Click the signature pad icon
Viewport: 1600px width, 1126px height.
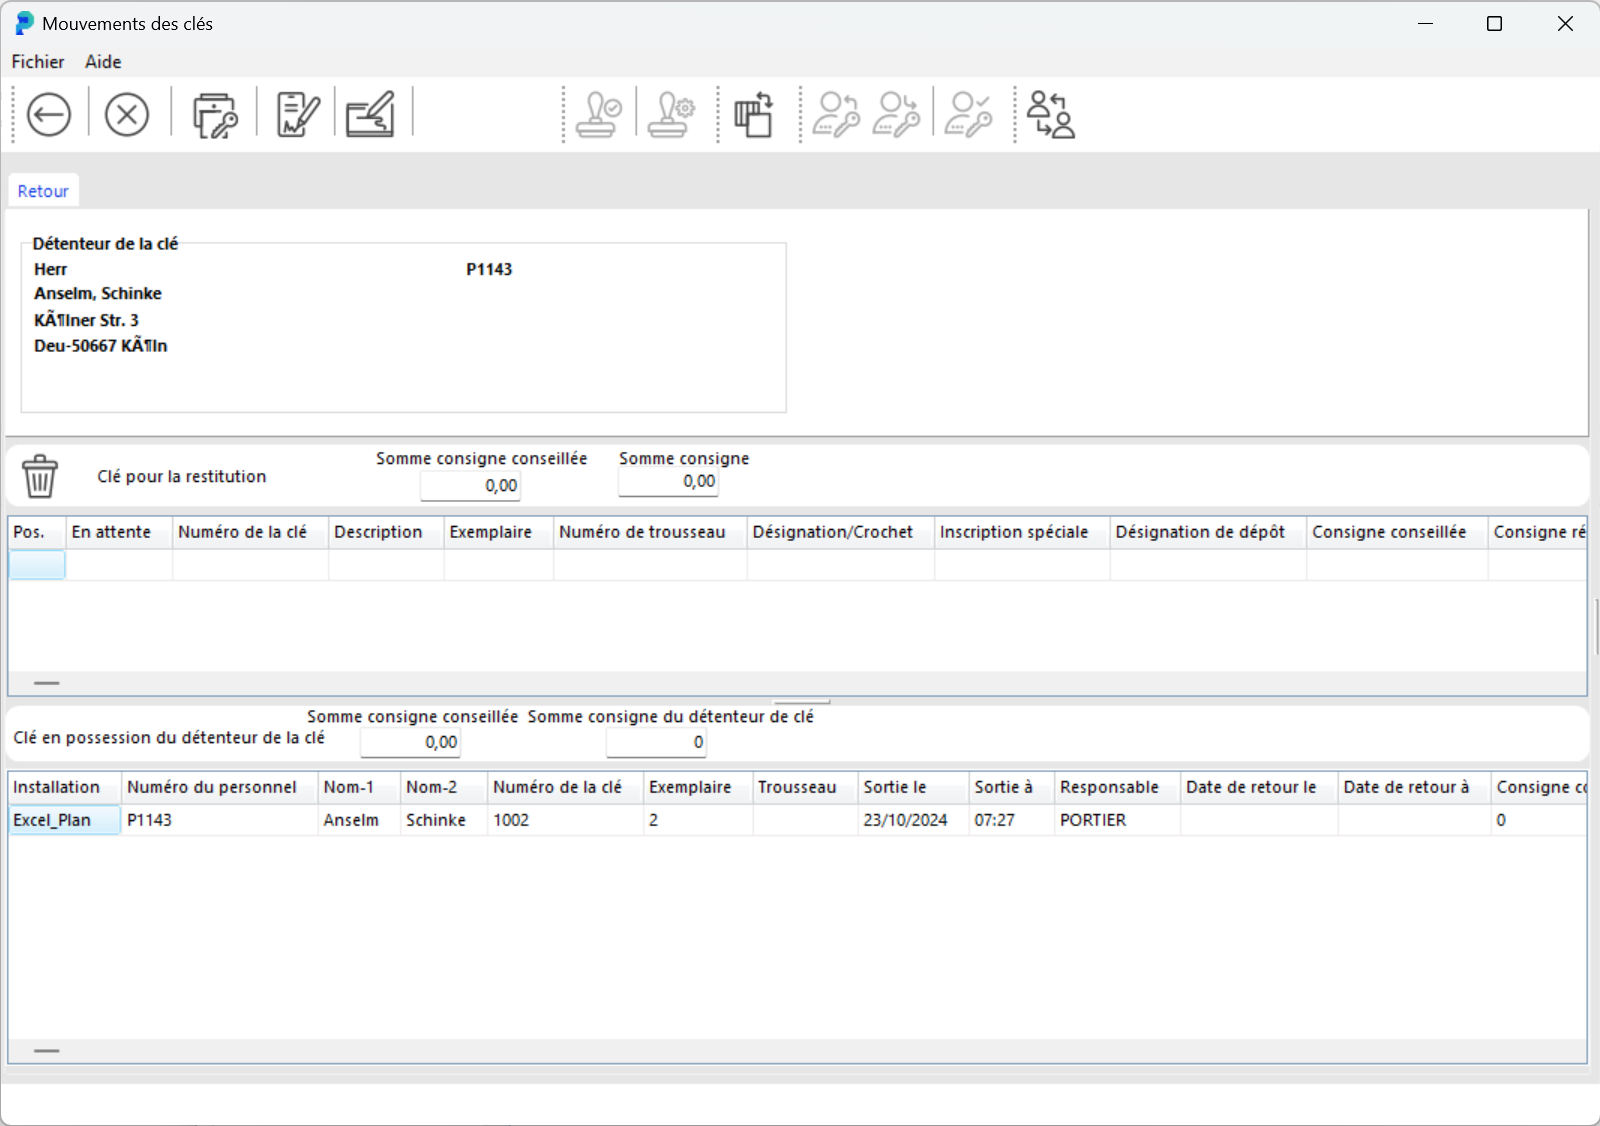(371, 115)
